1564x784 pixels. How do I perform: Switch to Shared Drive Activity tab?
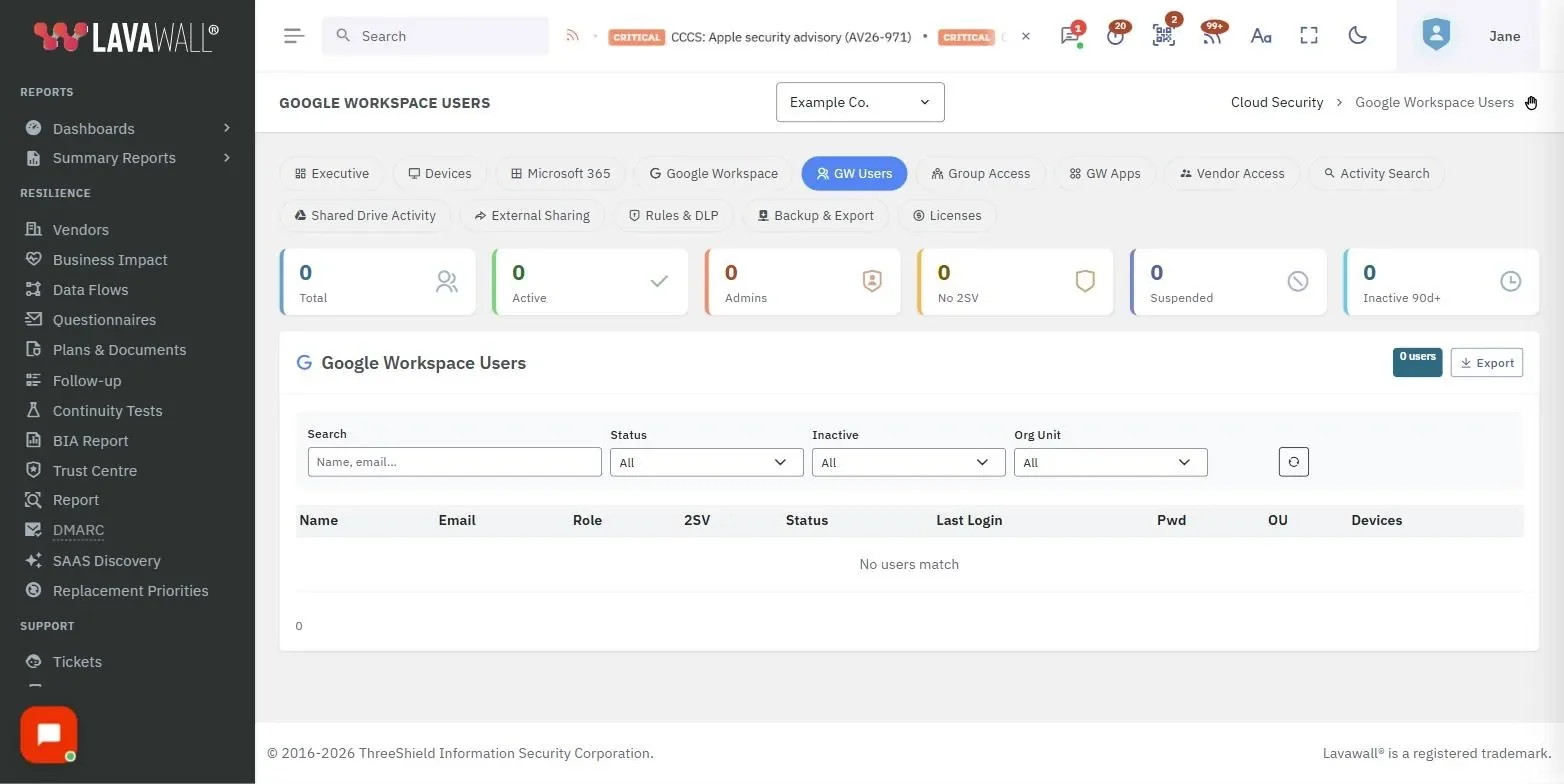(x=365, y=215)
